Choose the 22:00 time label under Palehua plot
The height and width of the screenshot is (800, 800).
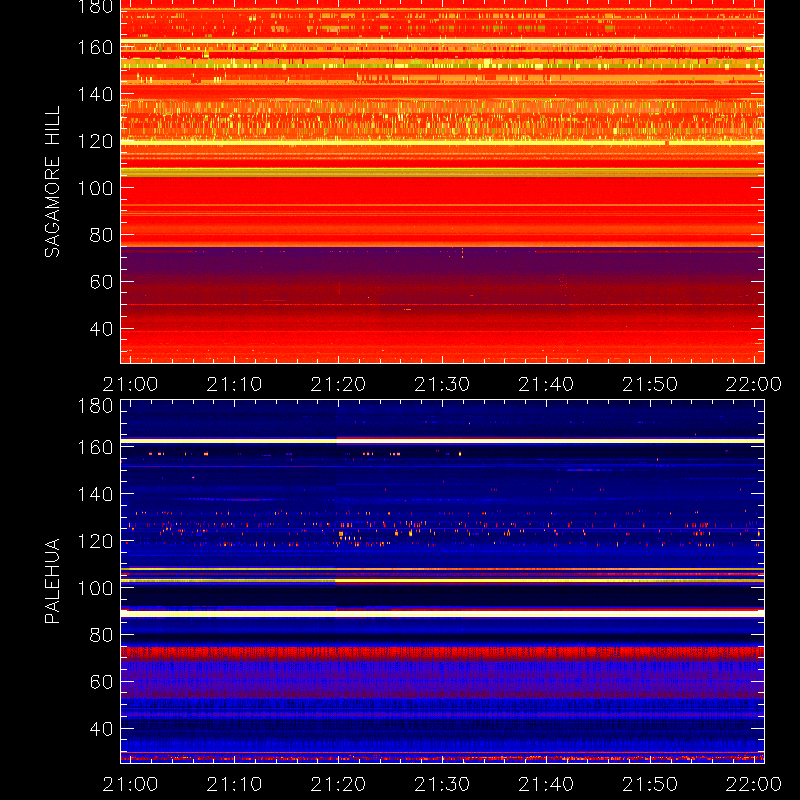[754, 784]
